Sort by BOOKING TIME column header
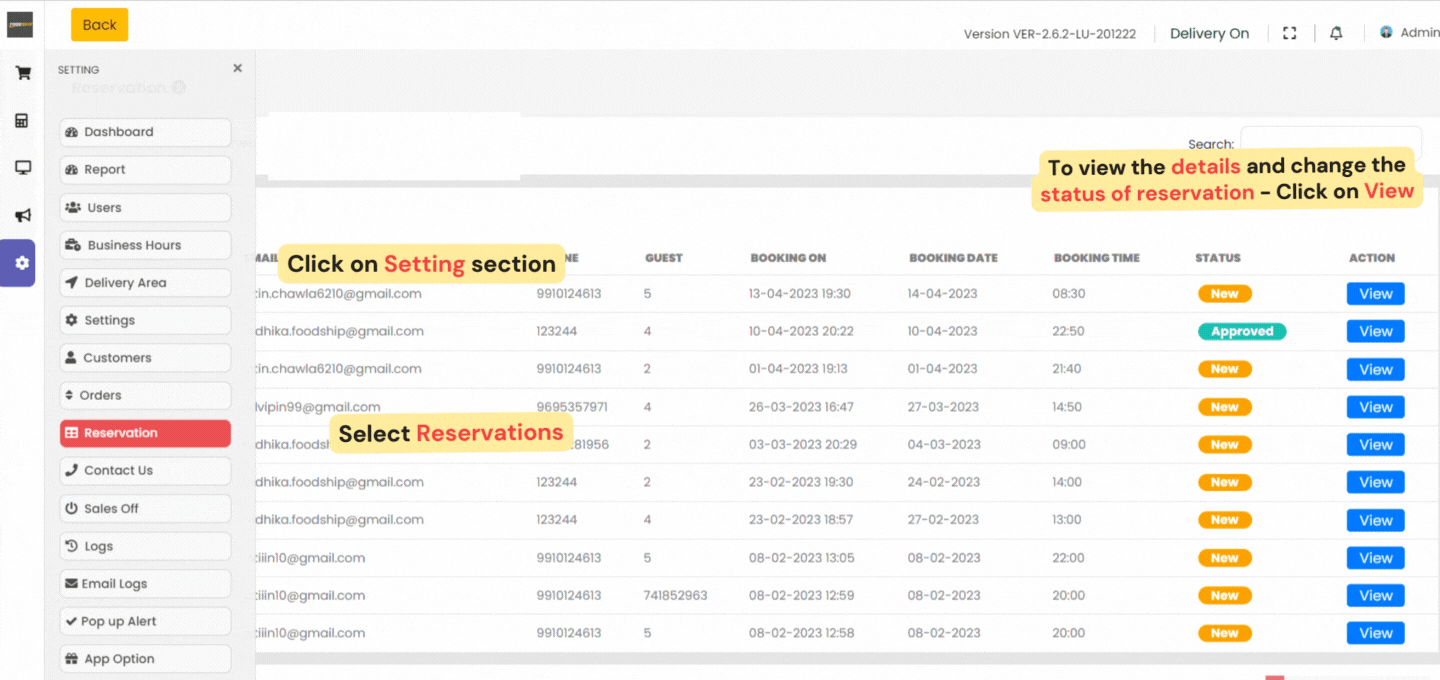 click(1096, 258)
